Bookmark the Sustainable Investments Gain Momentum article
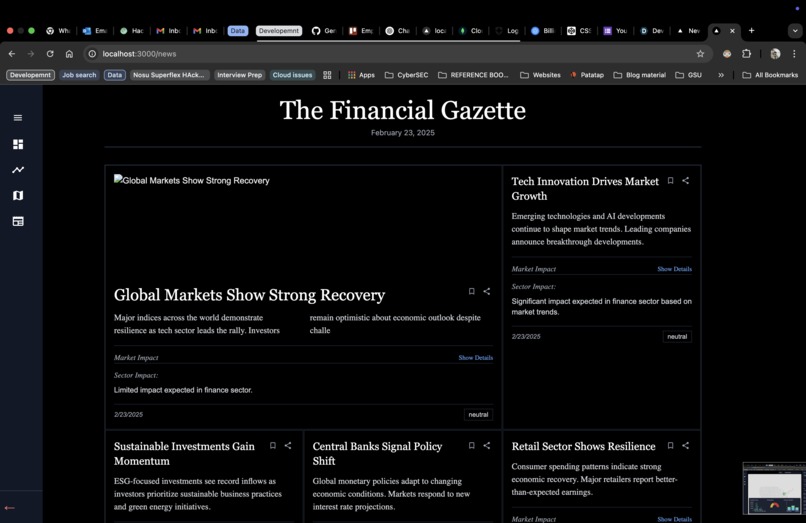 coord(273,445)
